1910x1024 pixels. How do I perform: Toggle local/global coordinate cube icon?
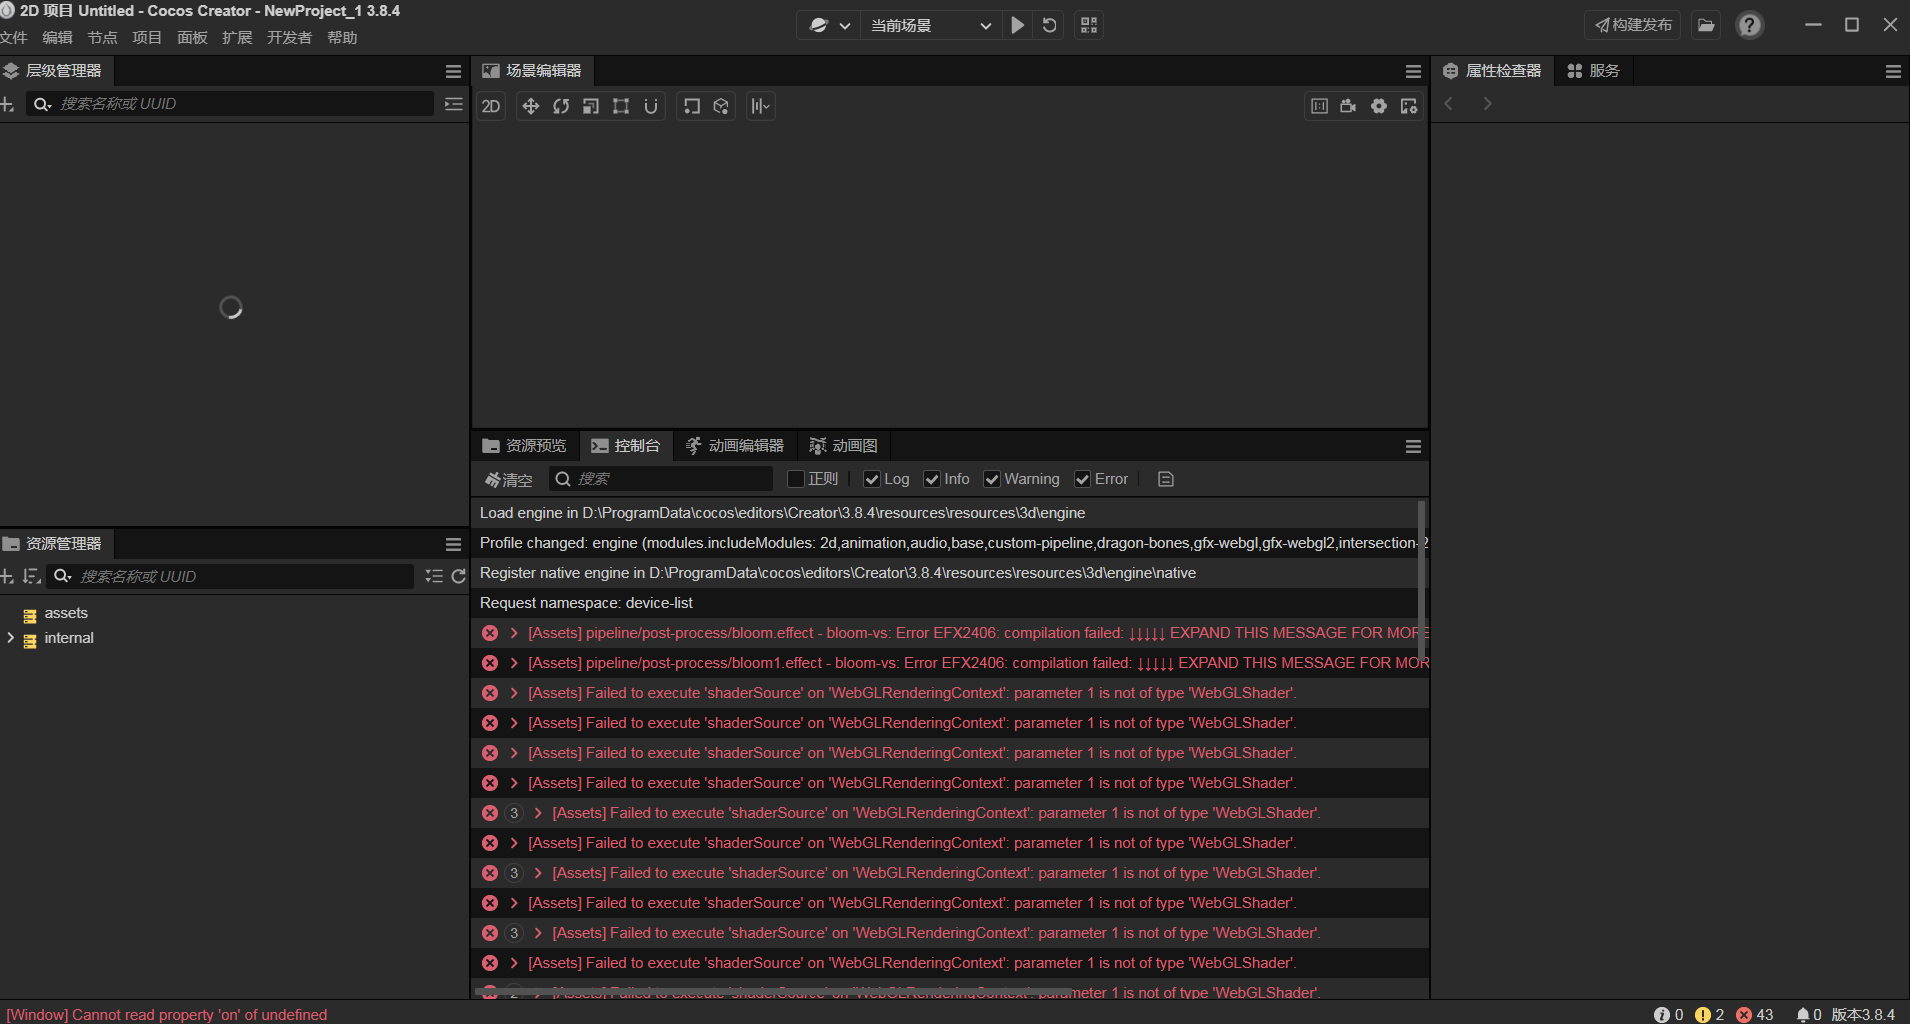click(721, 106)
